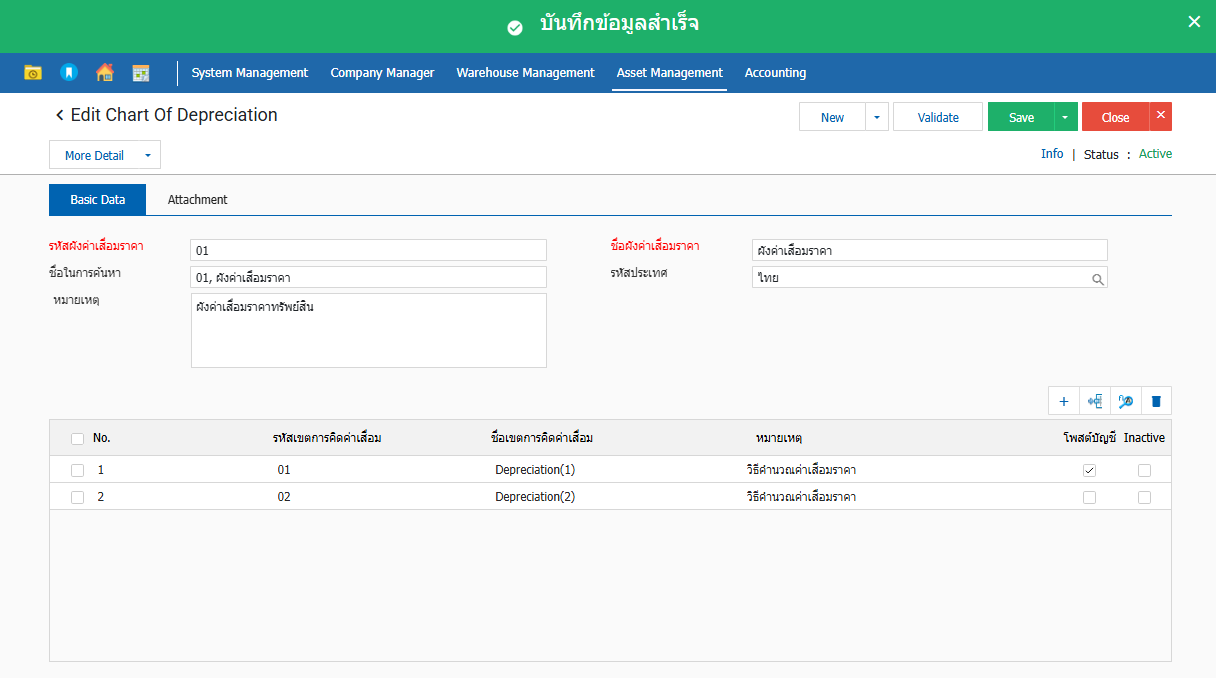The height and width of the screenshot is (678, 1216).
Task: Open the dropdown arrow next to New
Action: (877, 117)
